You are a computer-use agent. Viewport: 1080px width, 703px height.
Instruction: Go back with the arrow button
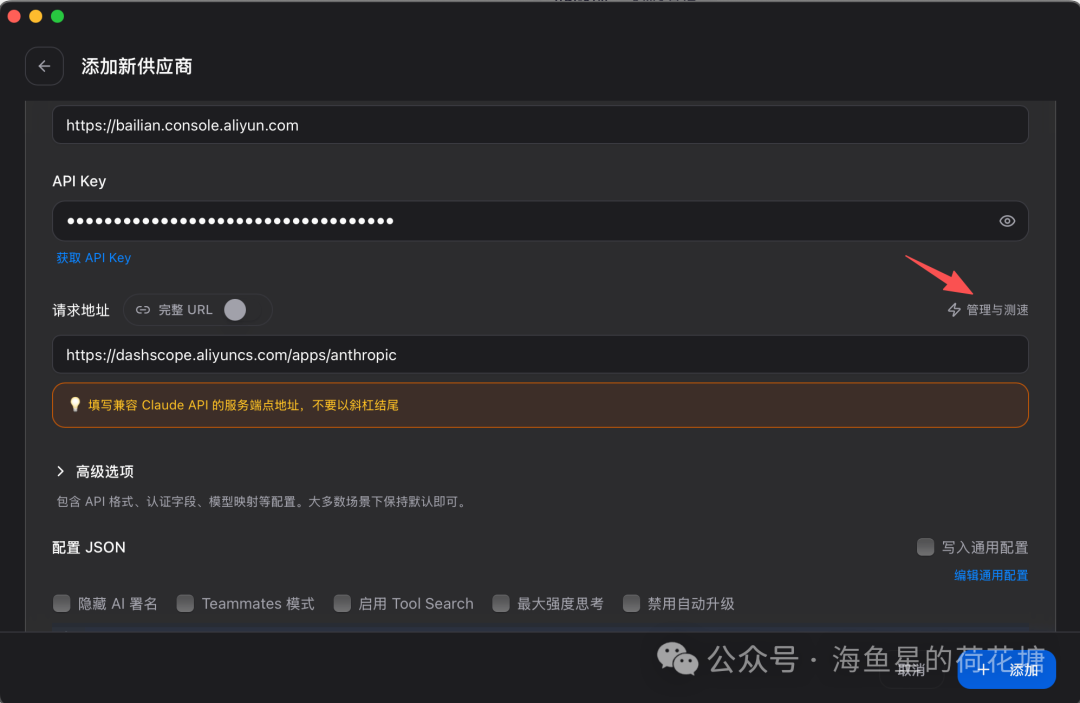[x=44, y=66]
